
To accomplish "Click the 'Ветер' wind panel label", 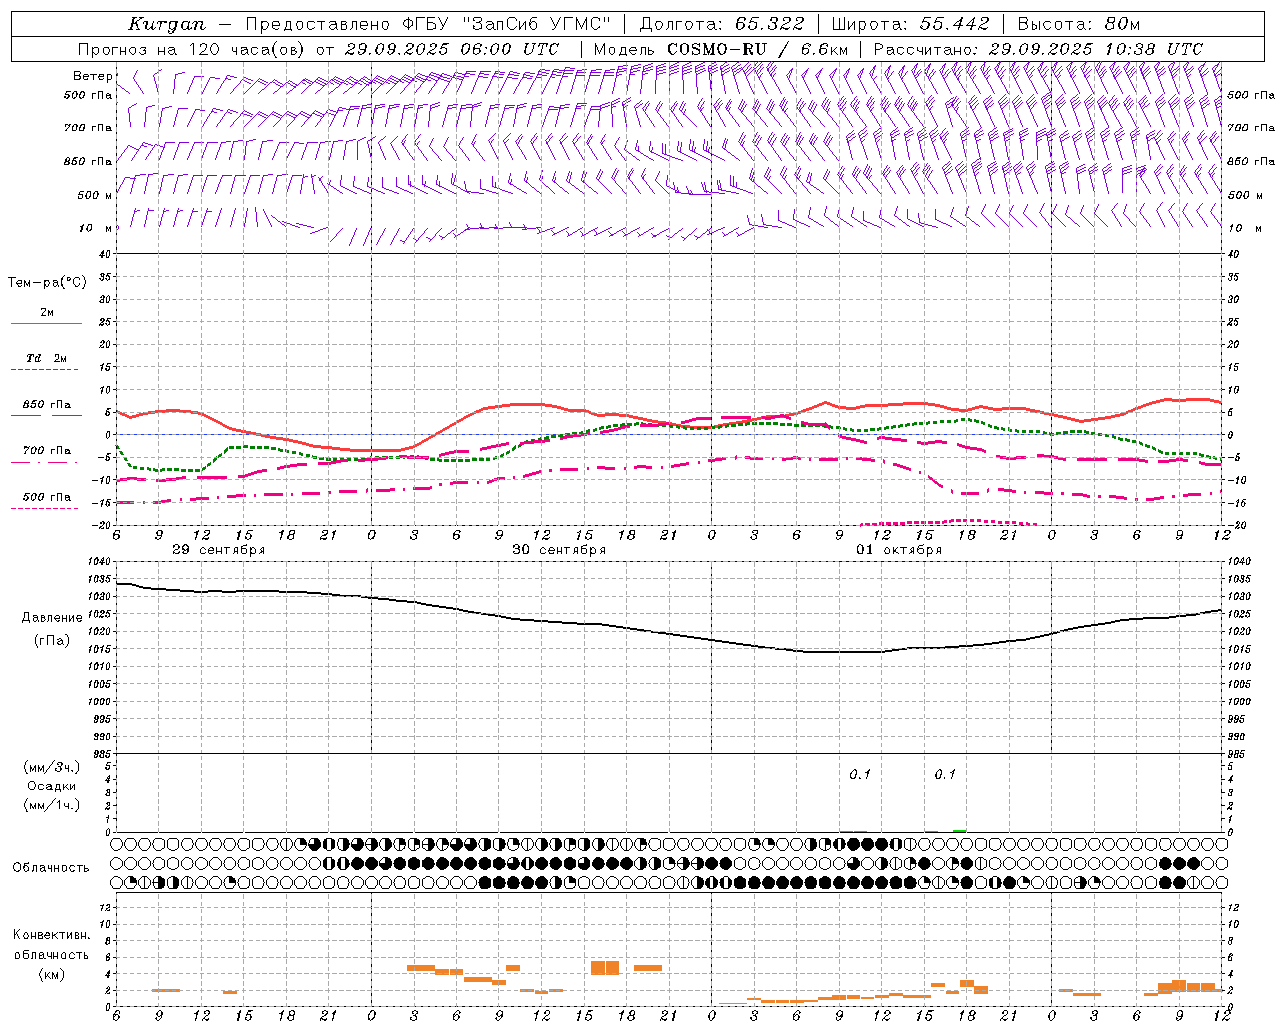I will click(x=92, y=76).
